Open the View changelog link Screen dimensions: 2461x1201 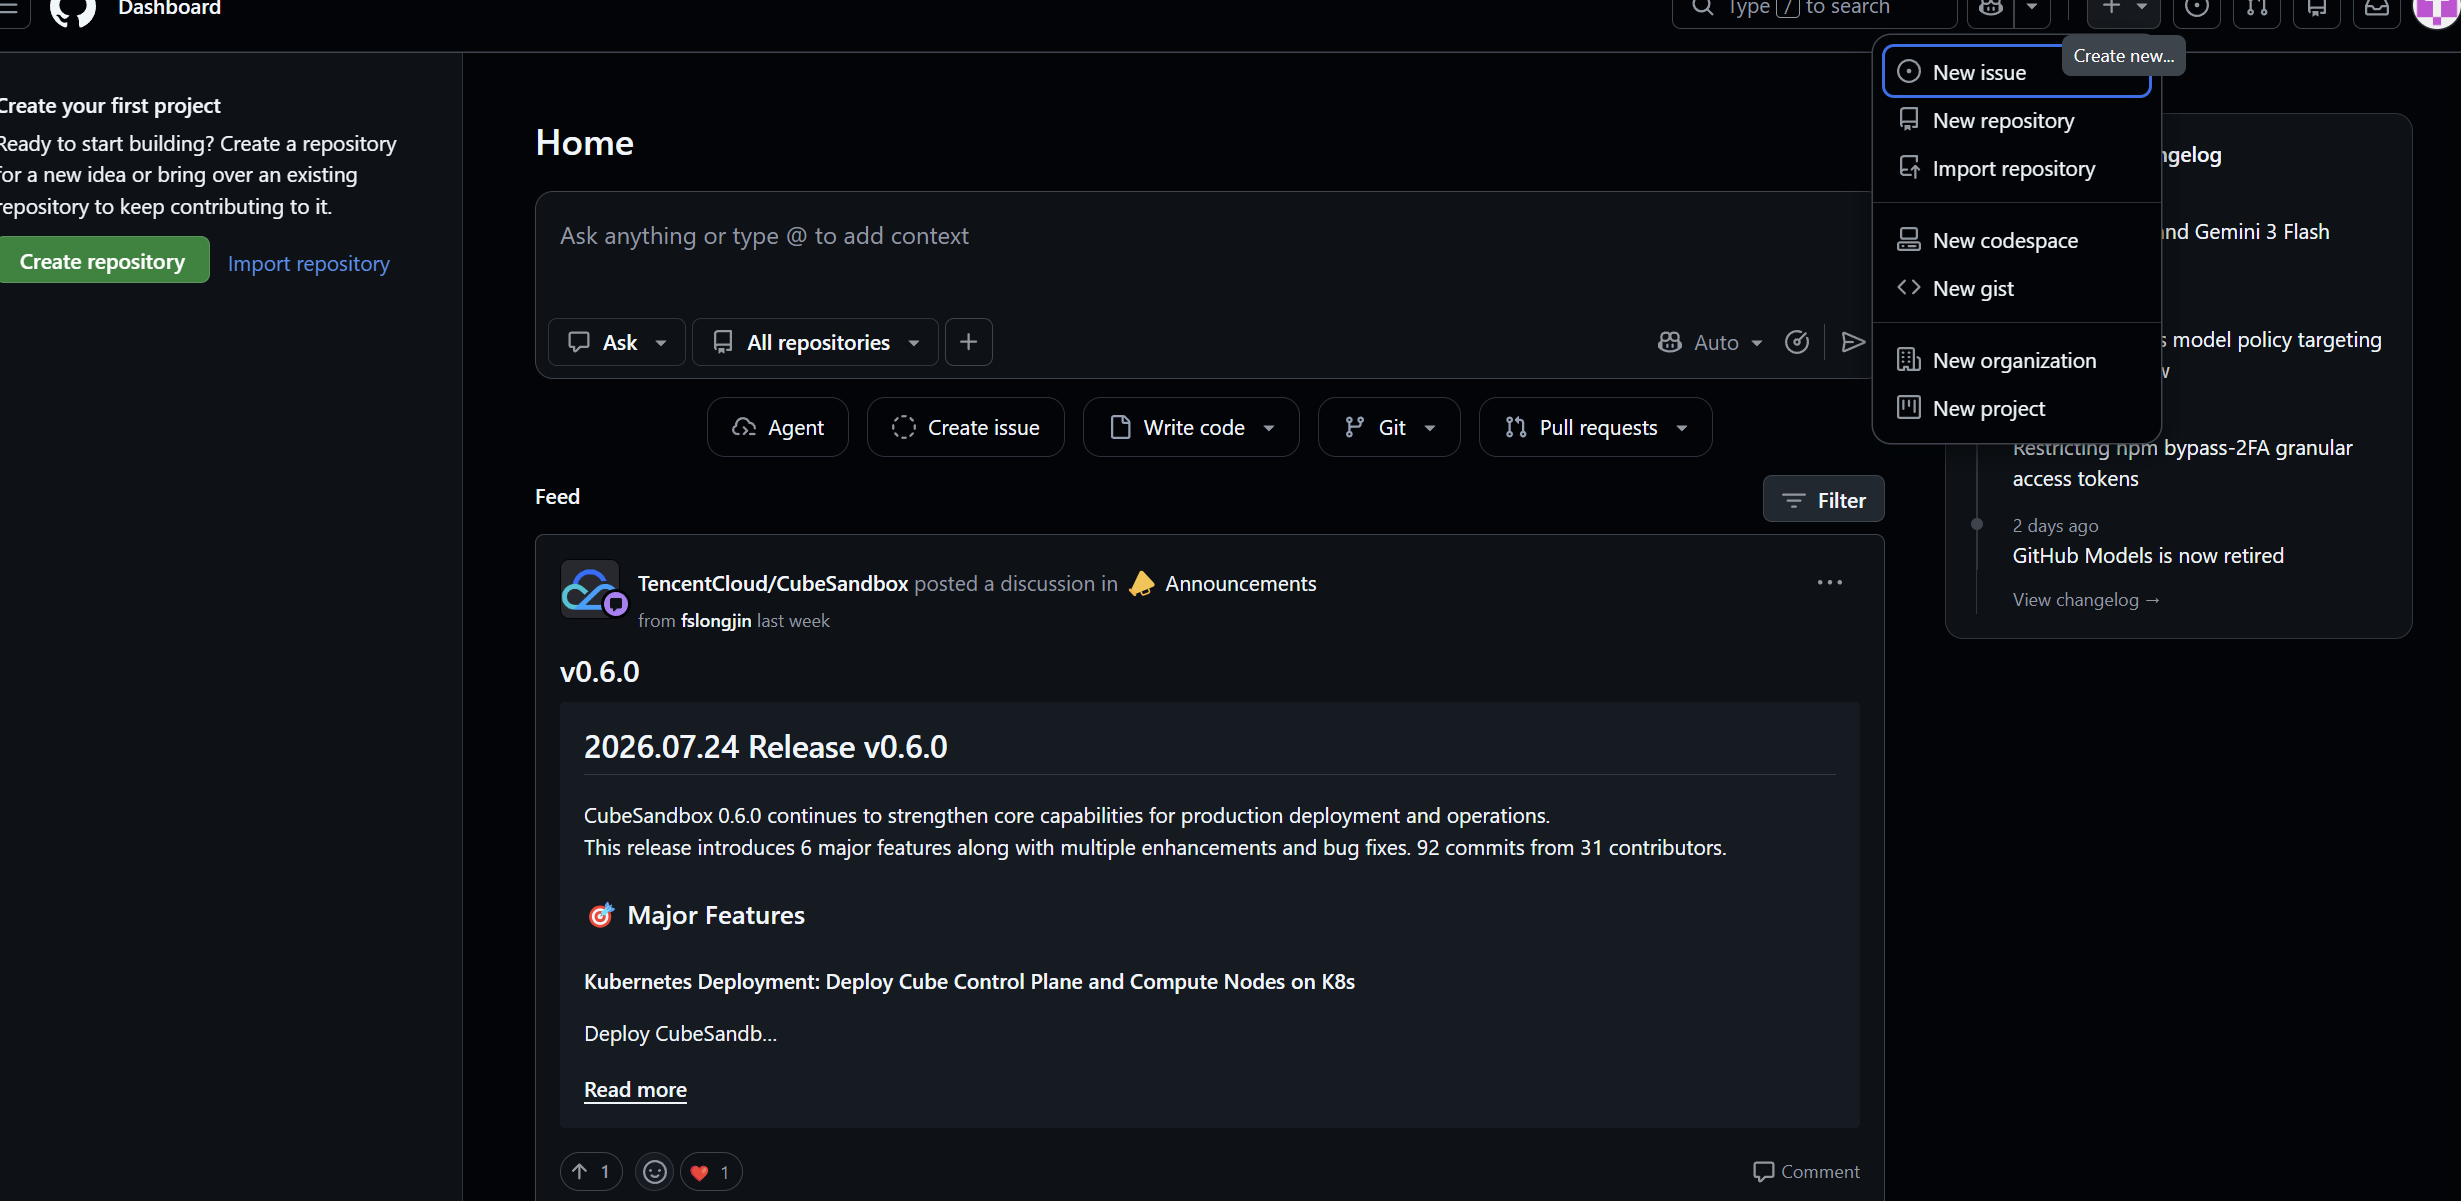[x=2086, y=600]
